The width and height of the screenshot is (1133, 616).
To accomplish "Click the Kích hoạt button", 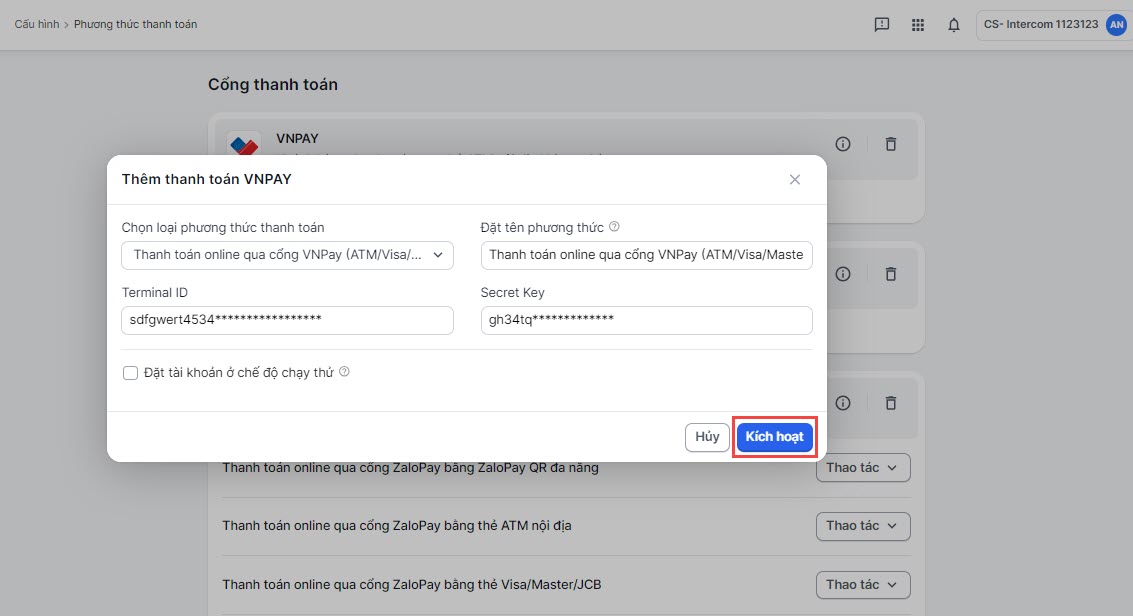I will pos(775,437).
